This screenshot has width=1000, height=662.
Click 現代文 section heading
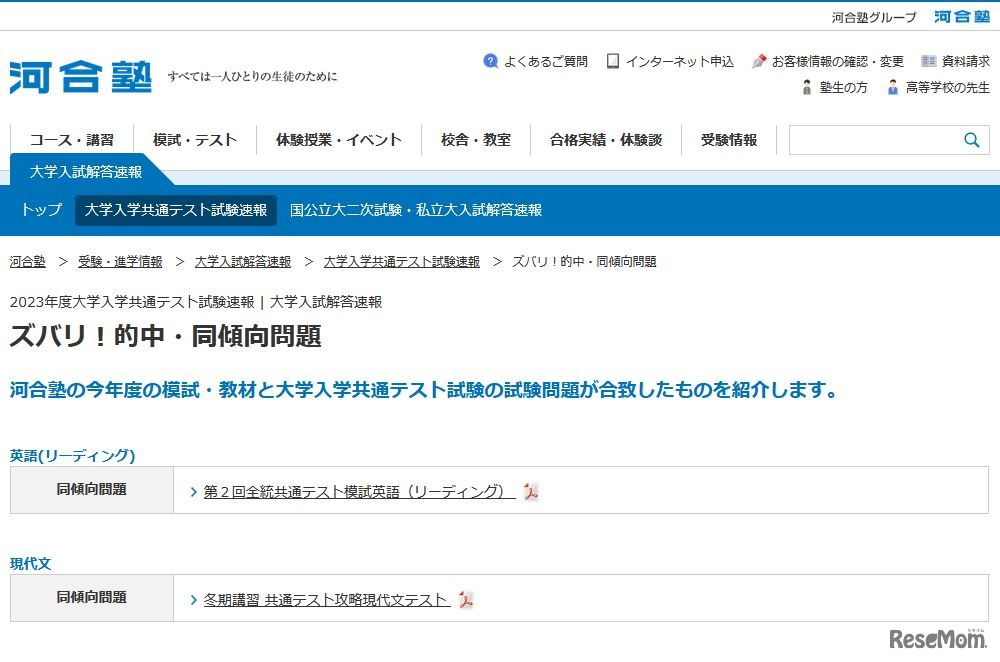[30, 564]
